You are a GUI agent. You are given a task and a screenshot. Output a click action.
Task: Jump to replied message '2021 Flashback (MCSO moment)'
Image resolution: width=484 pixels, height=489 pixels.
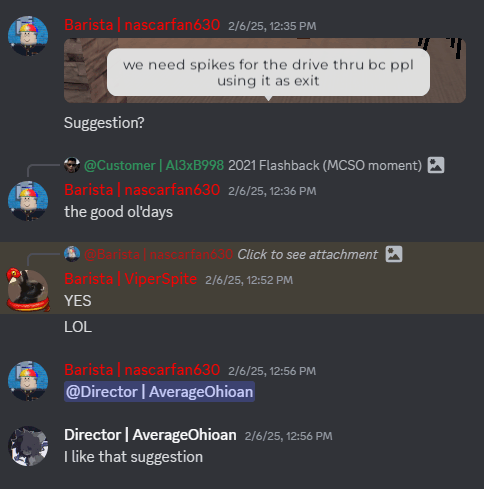pyautogui.click(x=325, y=165)
